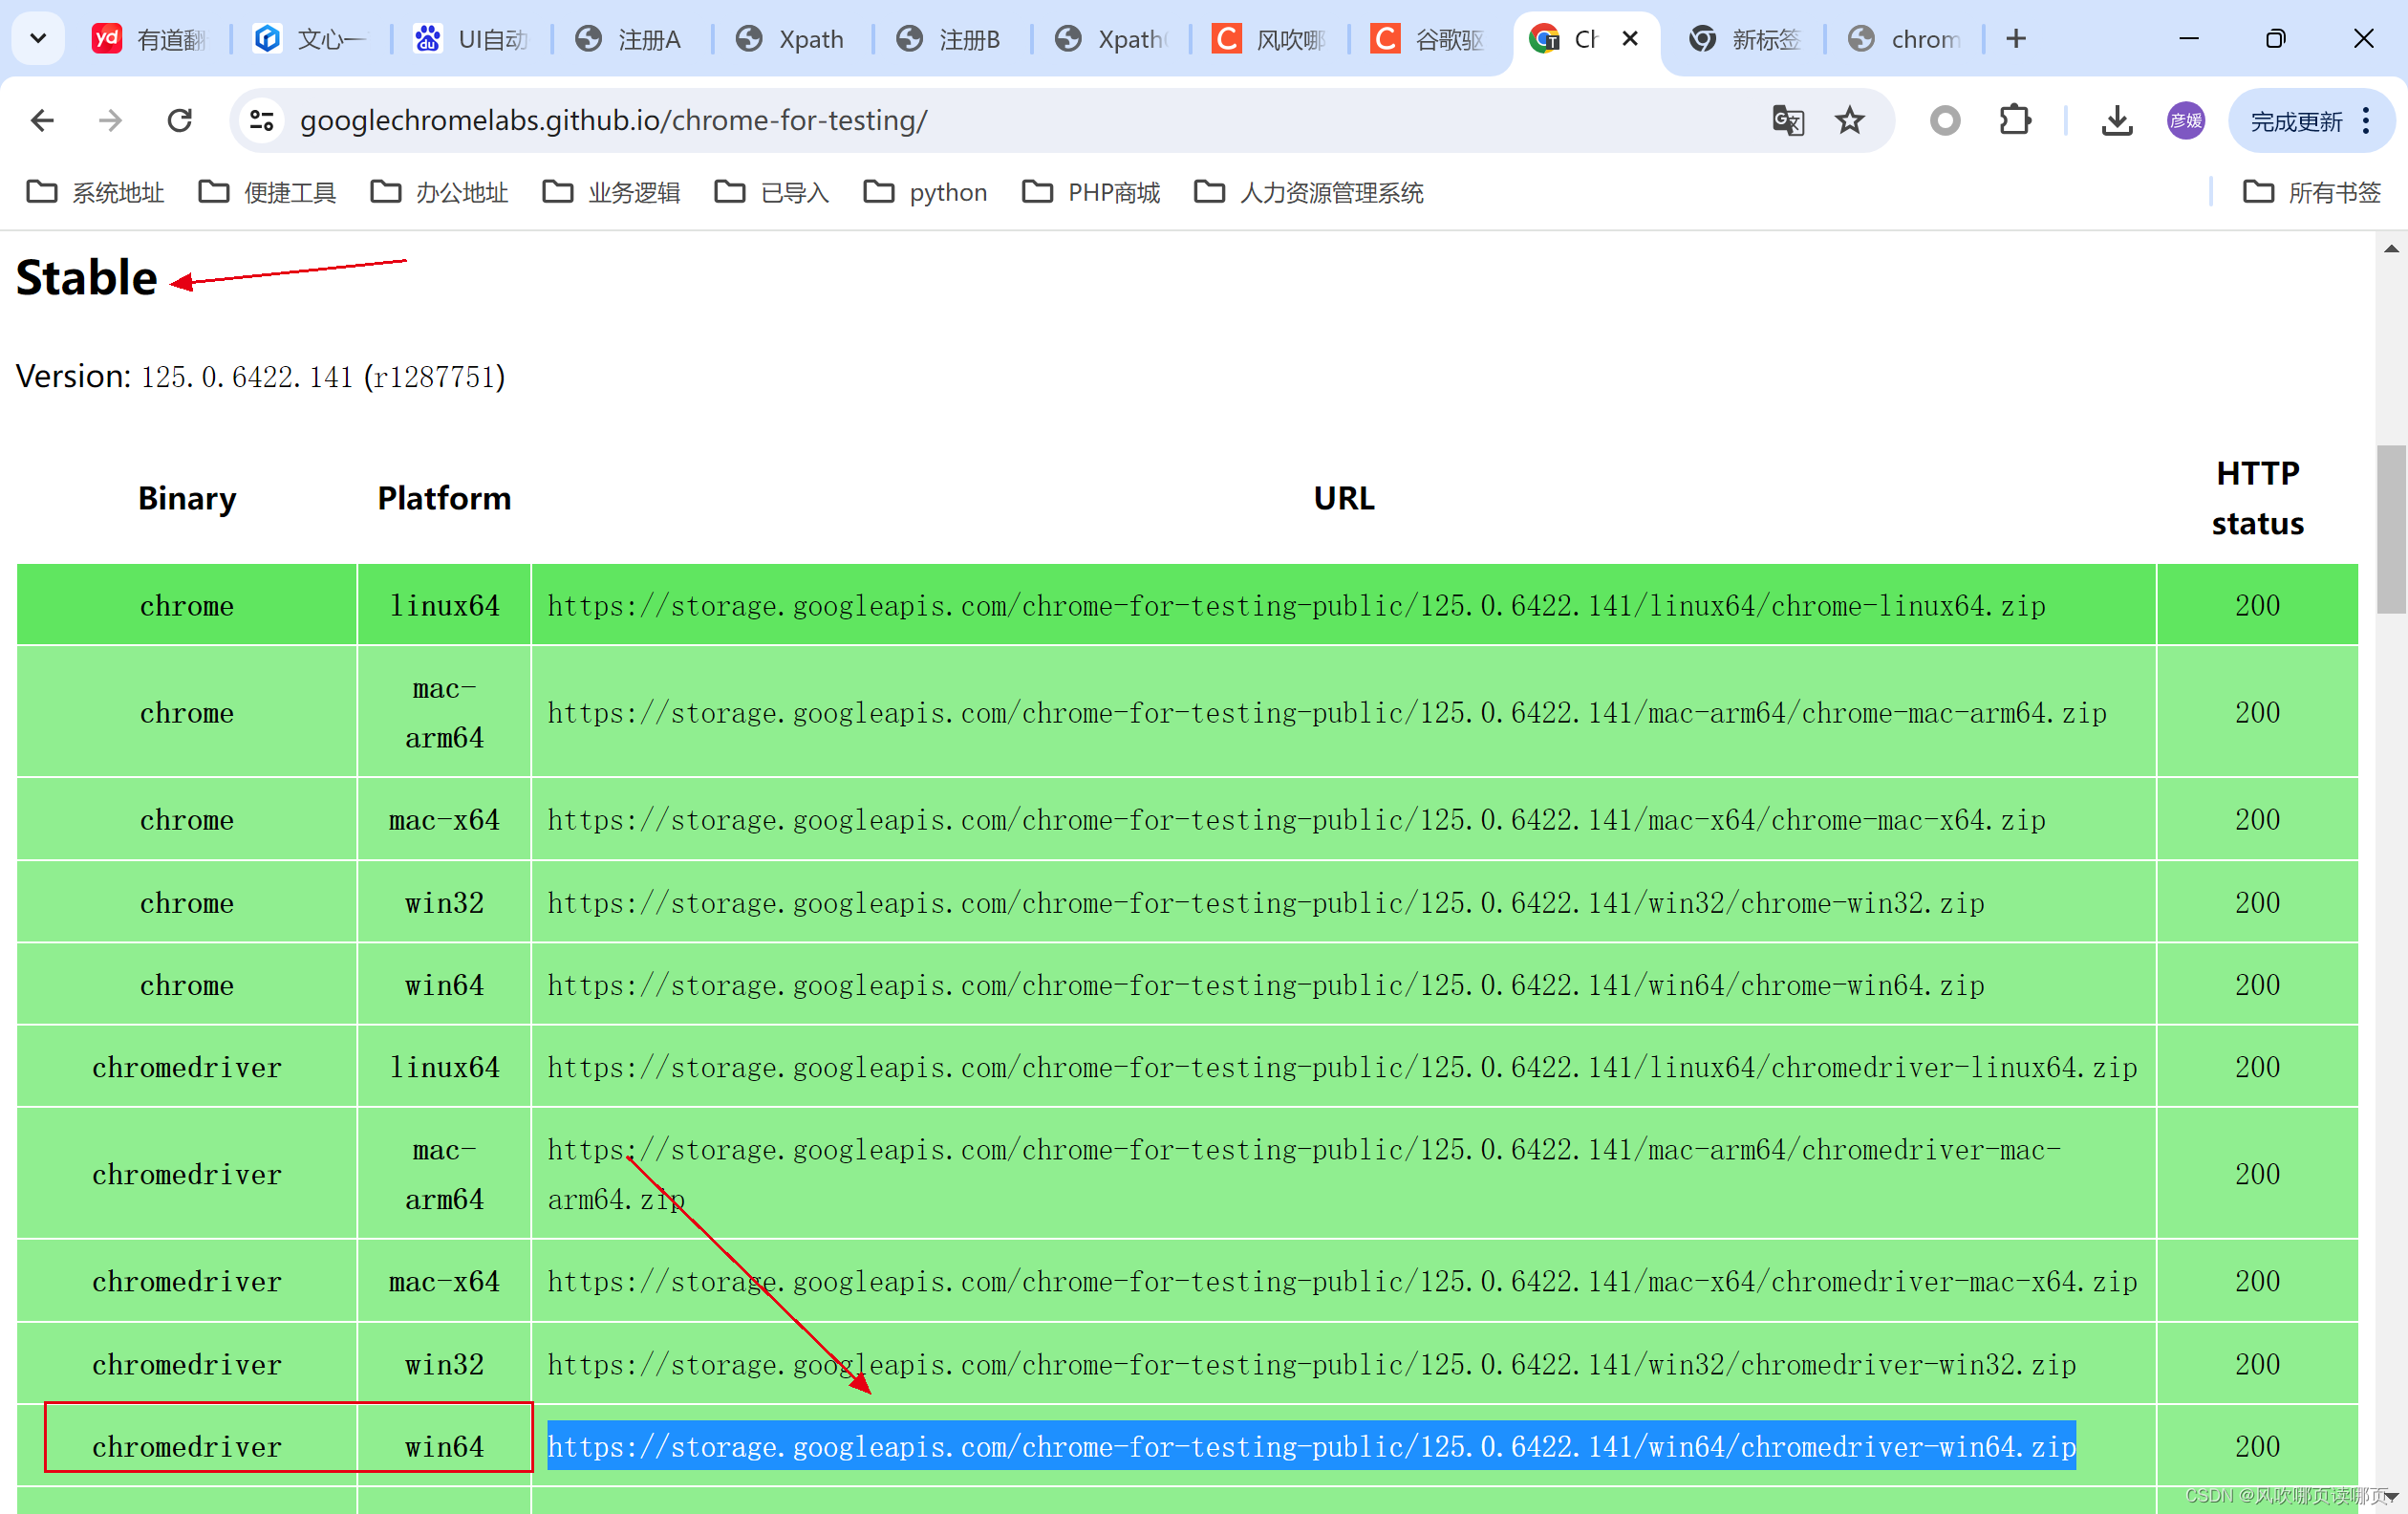The image size is (2408, 1514).
Task: View site information icon in address bar
Action: pyautogui.click(x=262, y=121)
